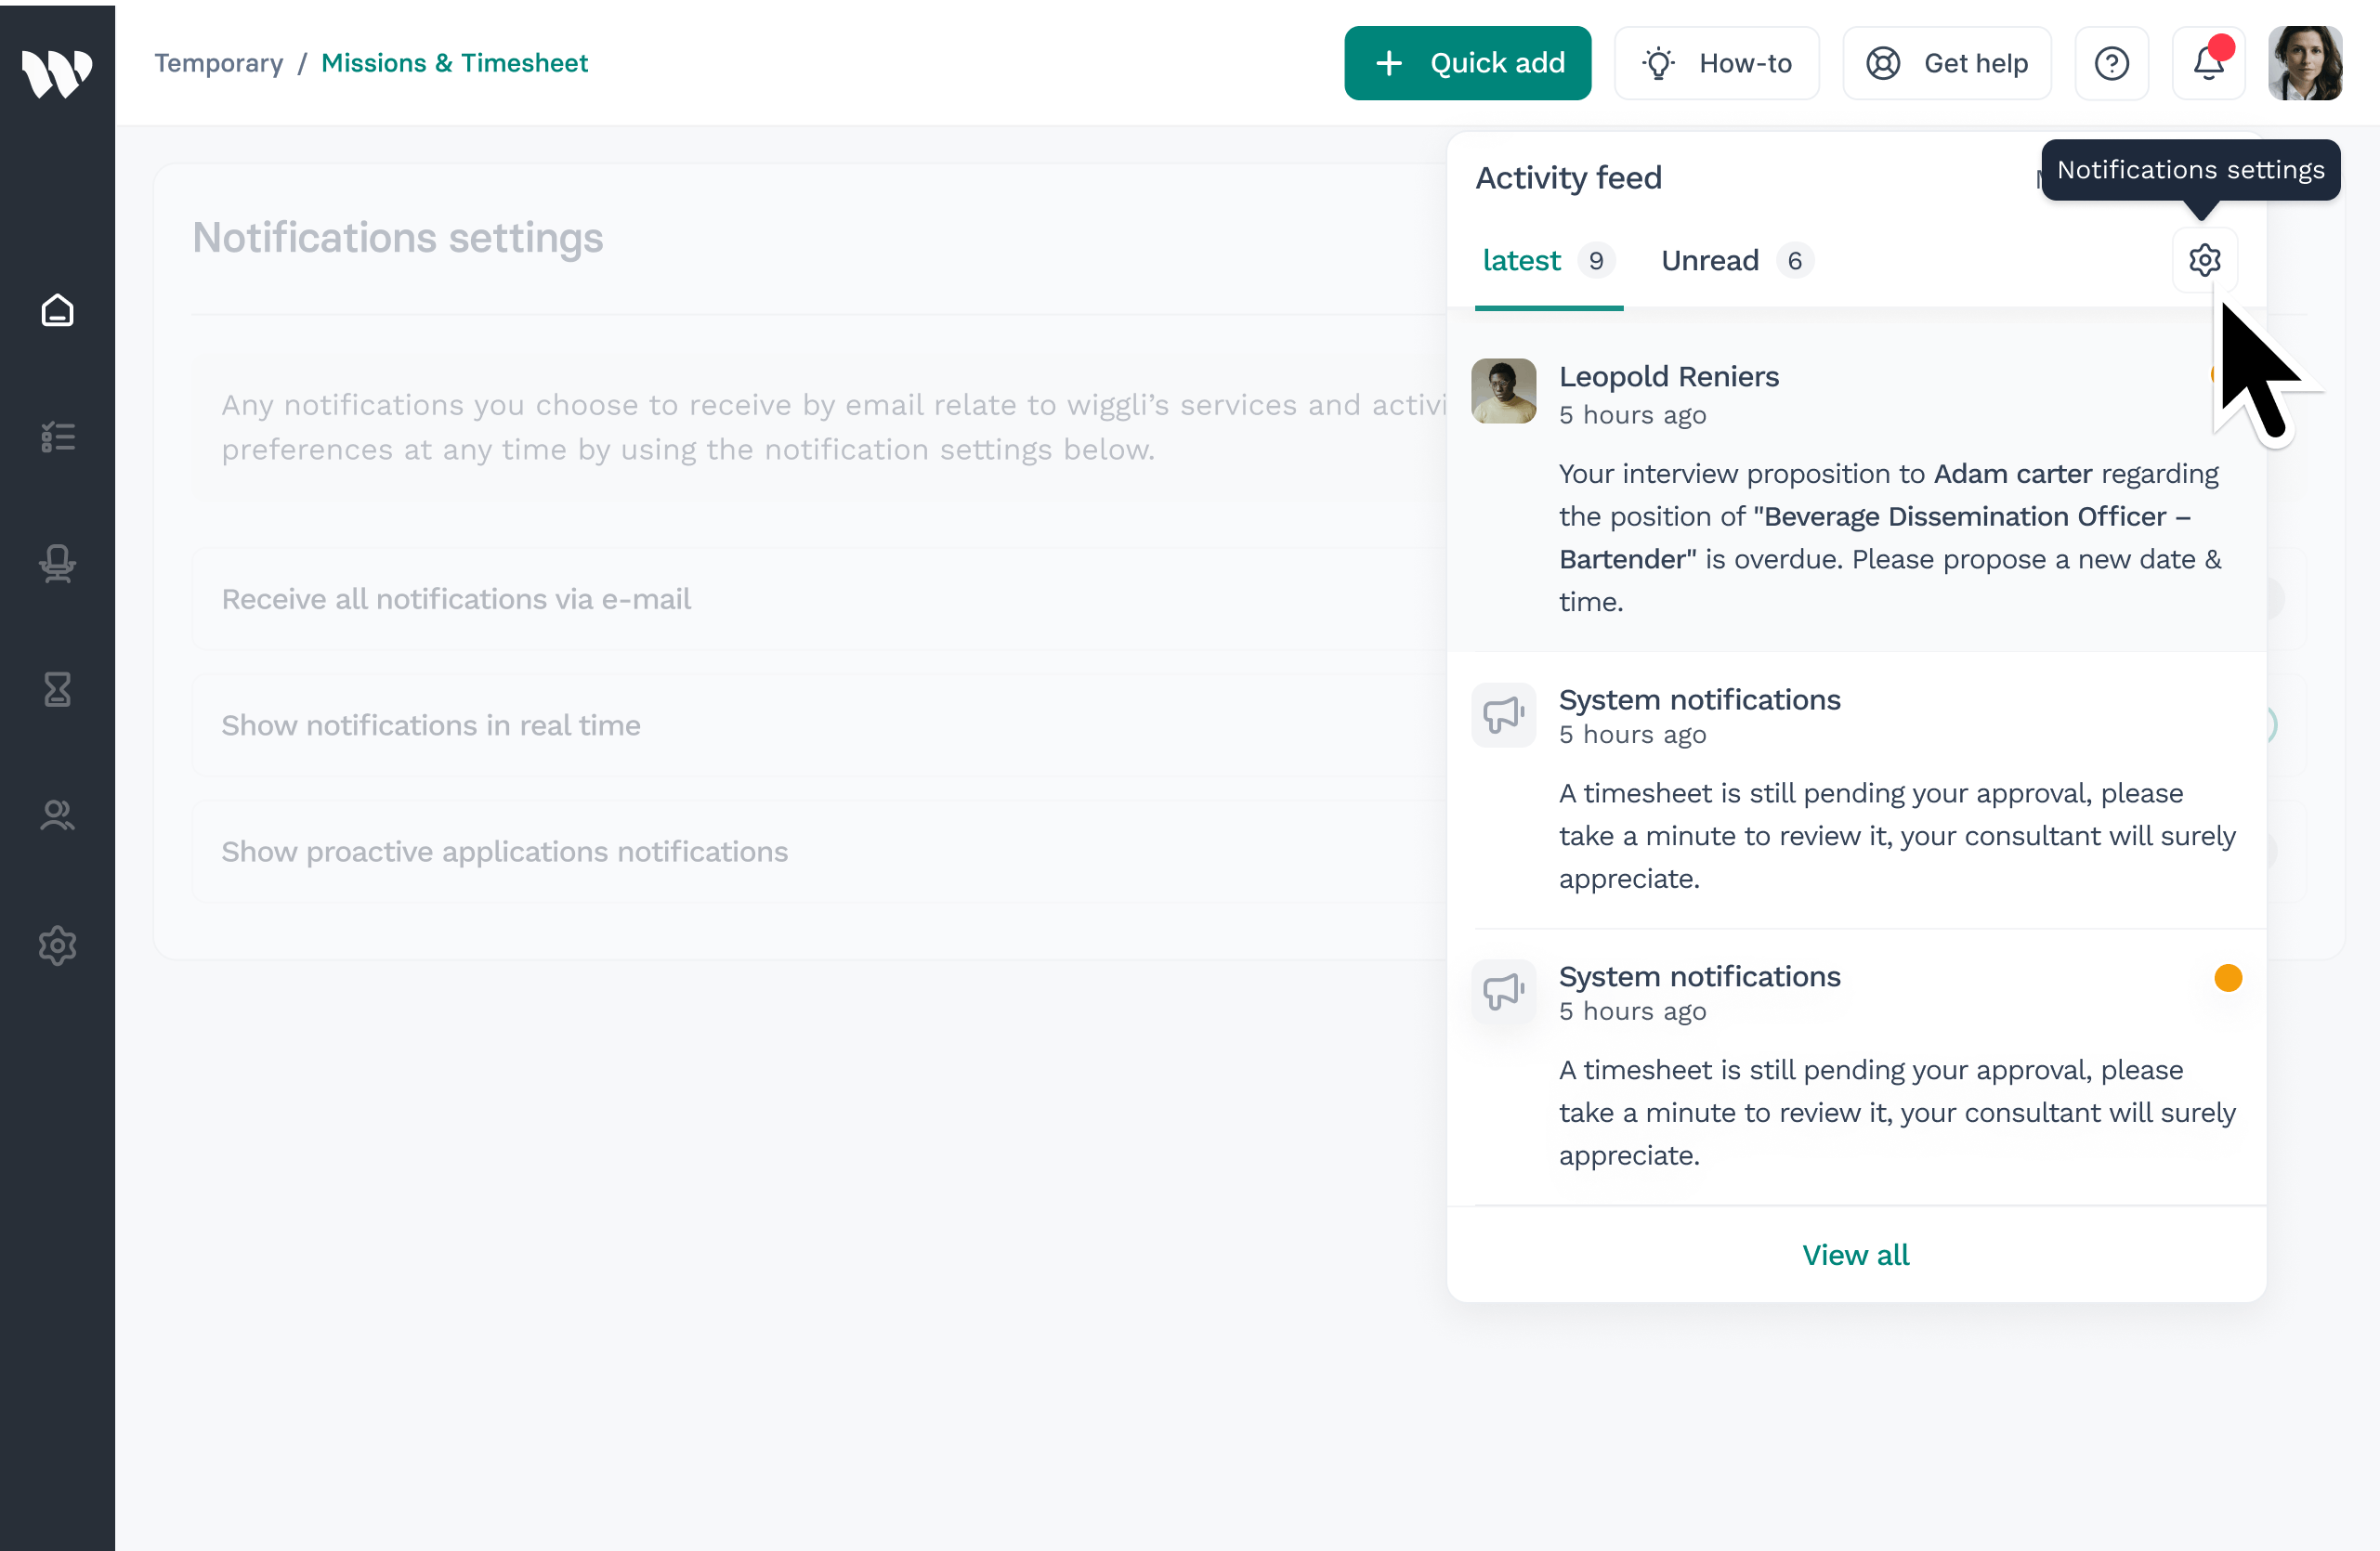This screenshot has width=2380, height=1551.
Task: Click the notifications bell icon
Action: (x=2208, y=63)
